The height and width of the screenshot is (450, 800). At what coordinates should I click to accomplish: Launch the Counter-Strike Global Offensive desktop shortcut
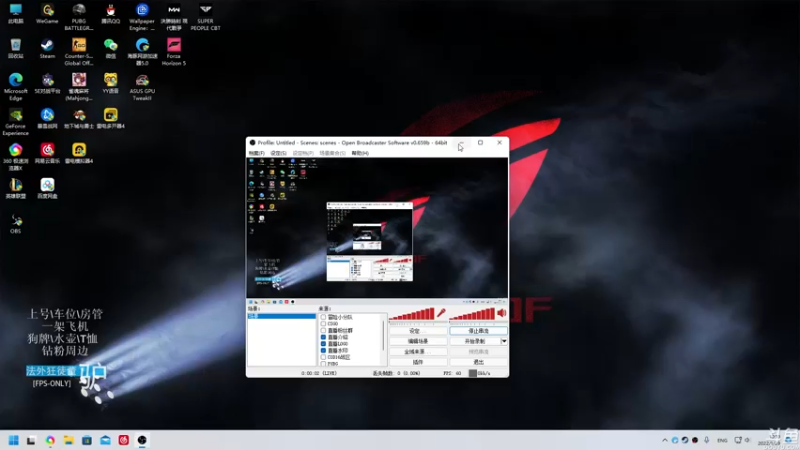79,52
